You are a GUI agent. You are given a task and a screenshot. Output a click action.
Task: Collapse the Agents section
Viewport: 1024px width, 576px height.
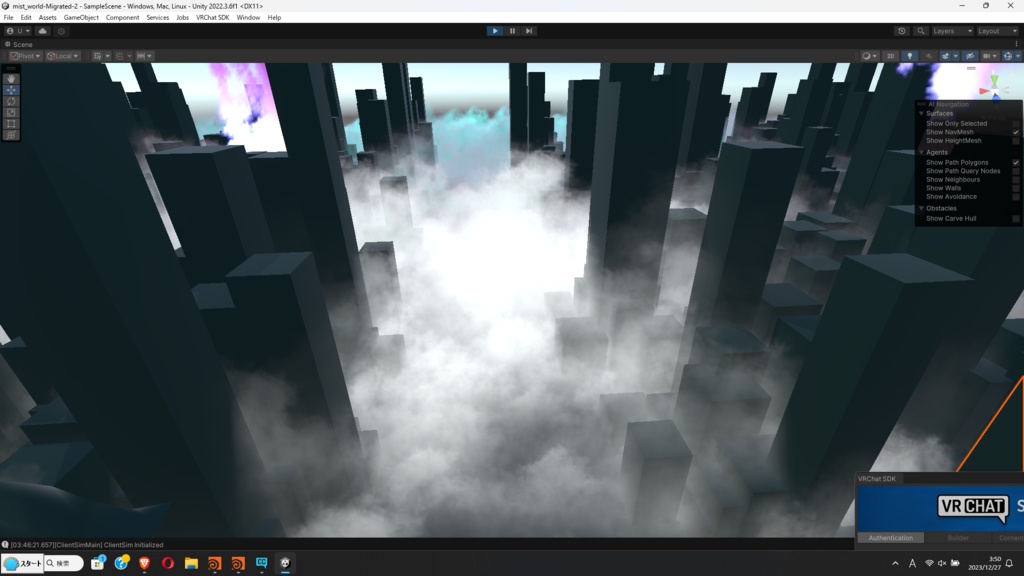921,152
